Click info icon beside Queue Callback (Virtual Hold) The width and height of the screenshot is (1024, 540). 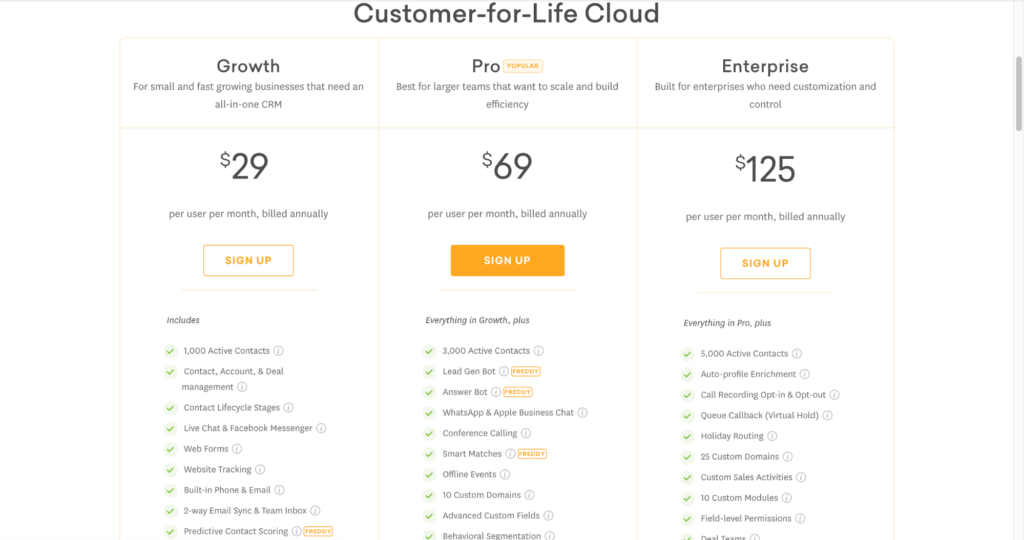pyautogui.click(x=827, y=415)
